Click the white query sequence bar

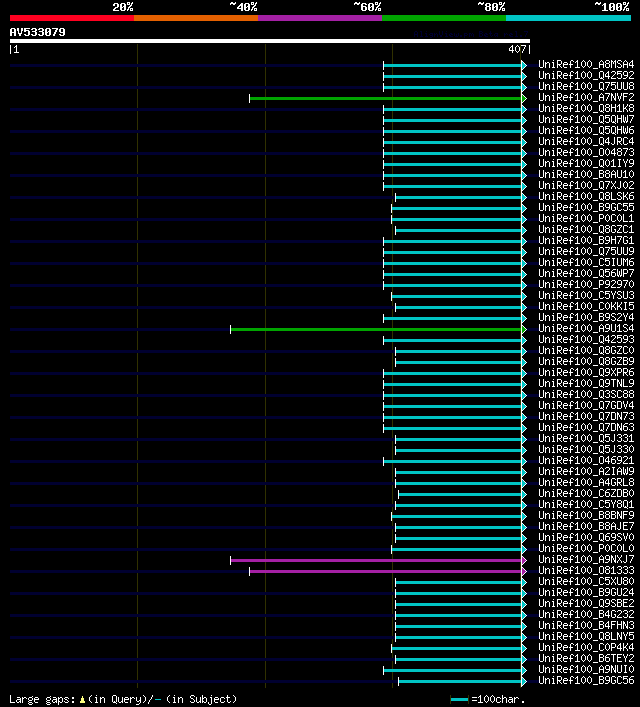pyautogui.click(x=270, y=41)
